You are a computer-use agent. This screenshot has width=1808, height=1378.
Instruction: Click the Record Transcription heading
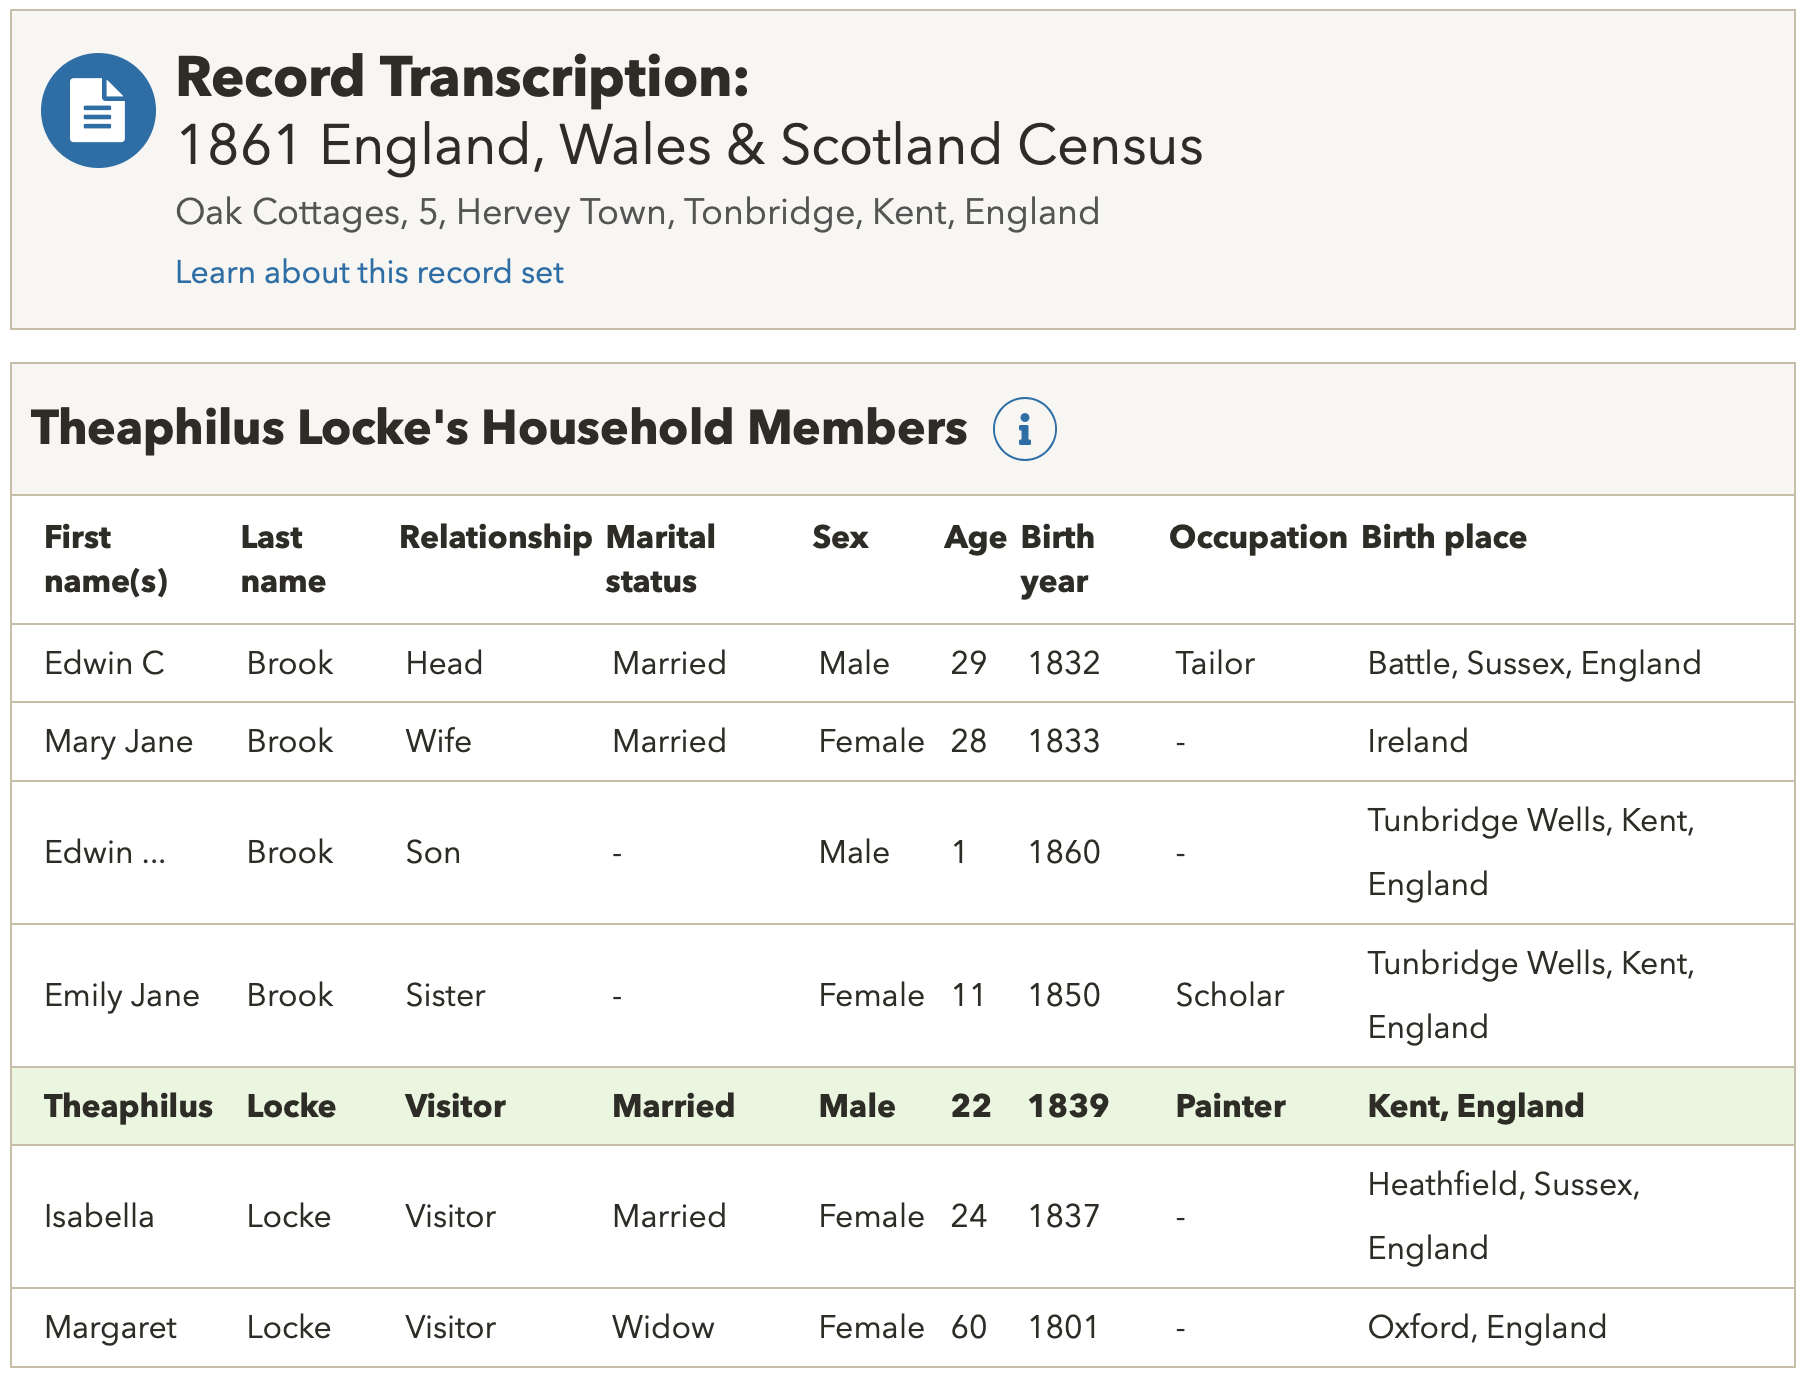click(462, 77)
